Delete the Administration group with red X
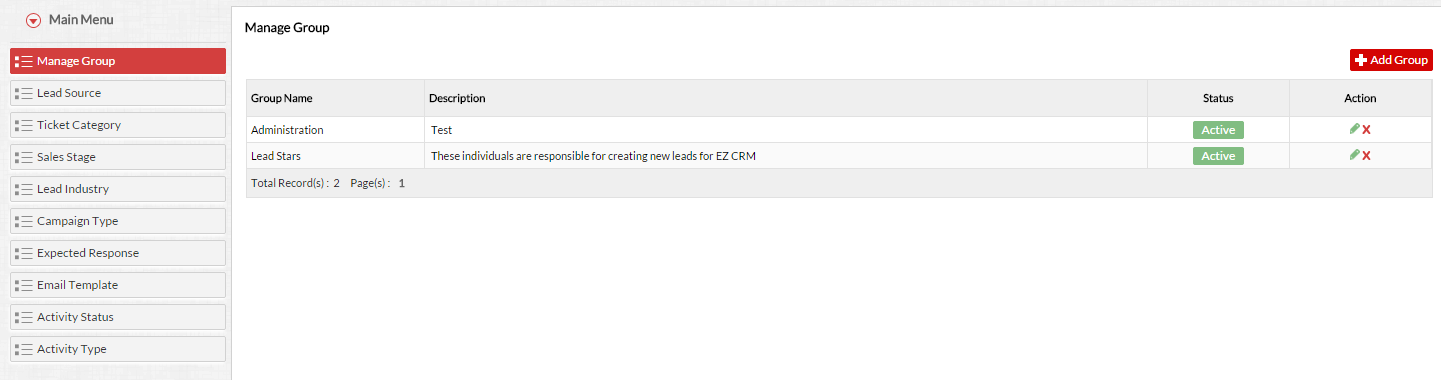 1366,130
